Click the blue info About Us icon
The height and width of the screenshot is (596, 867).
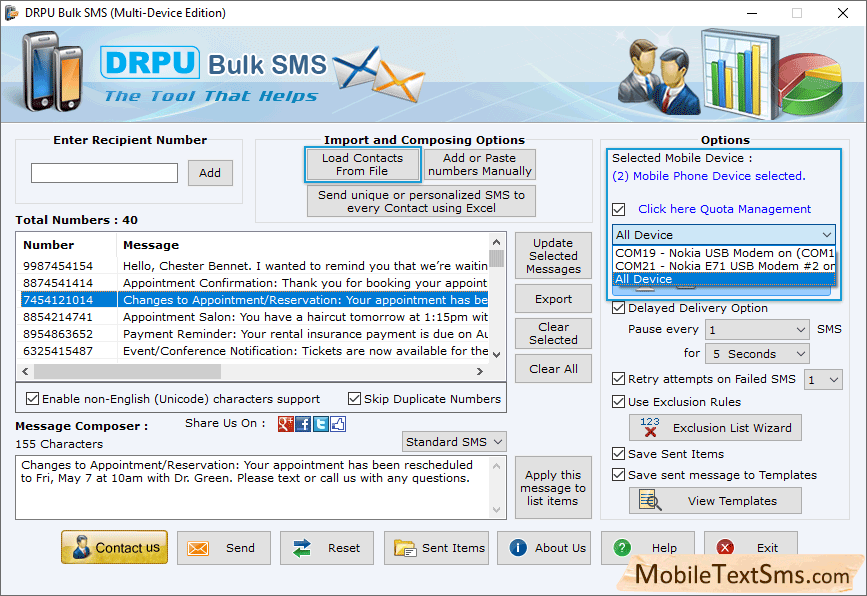click(518, 548)
